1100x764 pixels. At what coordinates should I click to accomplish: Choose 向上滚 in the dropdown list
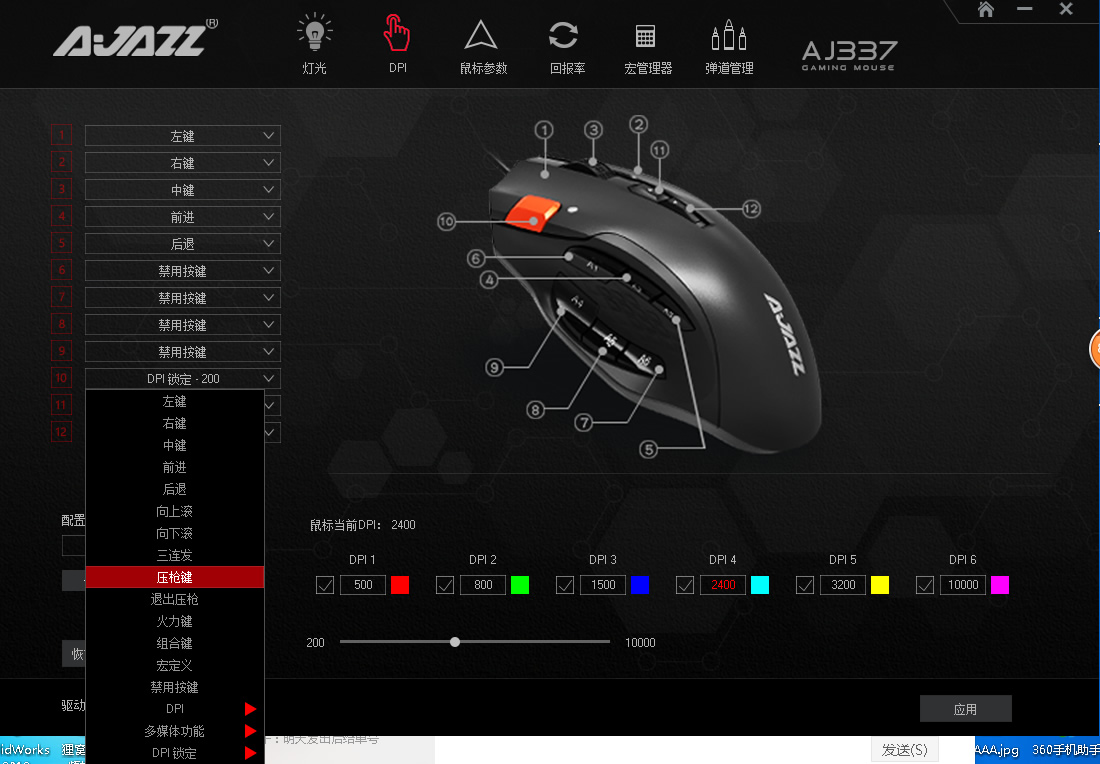175,511
